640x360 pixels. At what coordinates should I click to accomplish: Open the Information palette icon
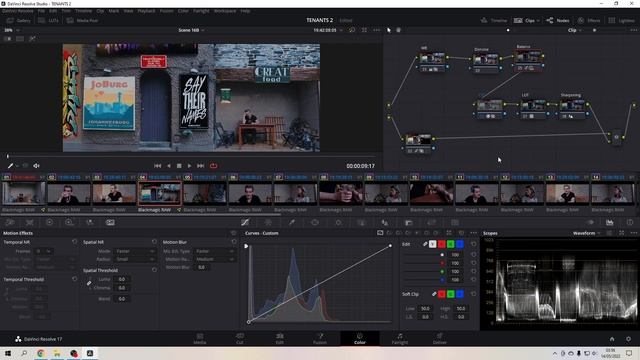(630, 222)
